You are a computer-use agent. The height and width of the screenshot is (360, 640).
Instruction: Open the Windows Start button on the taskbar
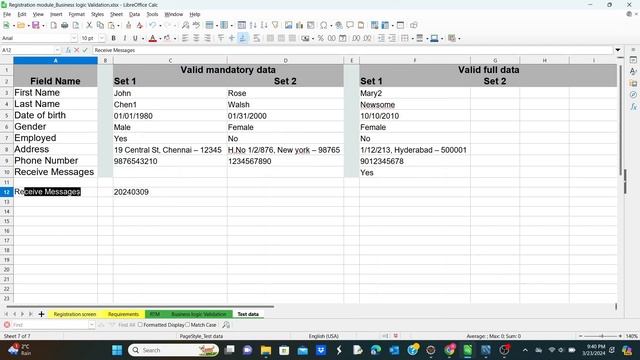click(117, 350)
